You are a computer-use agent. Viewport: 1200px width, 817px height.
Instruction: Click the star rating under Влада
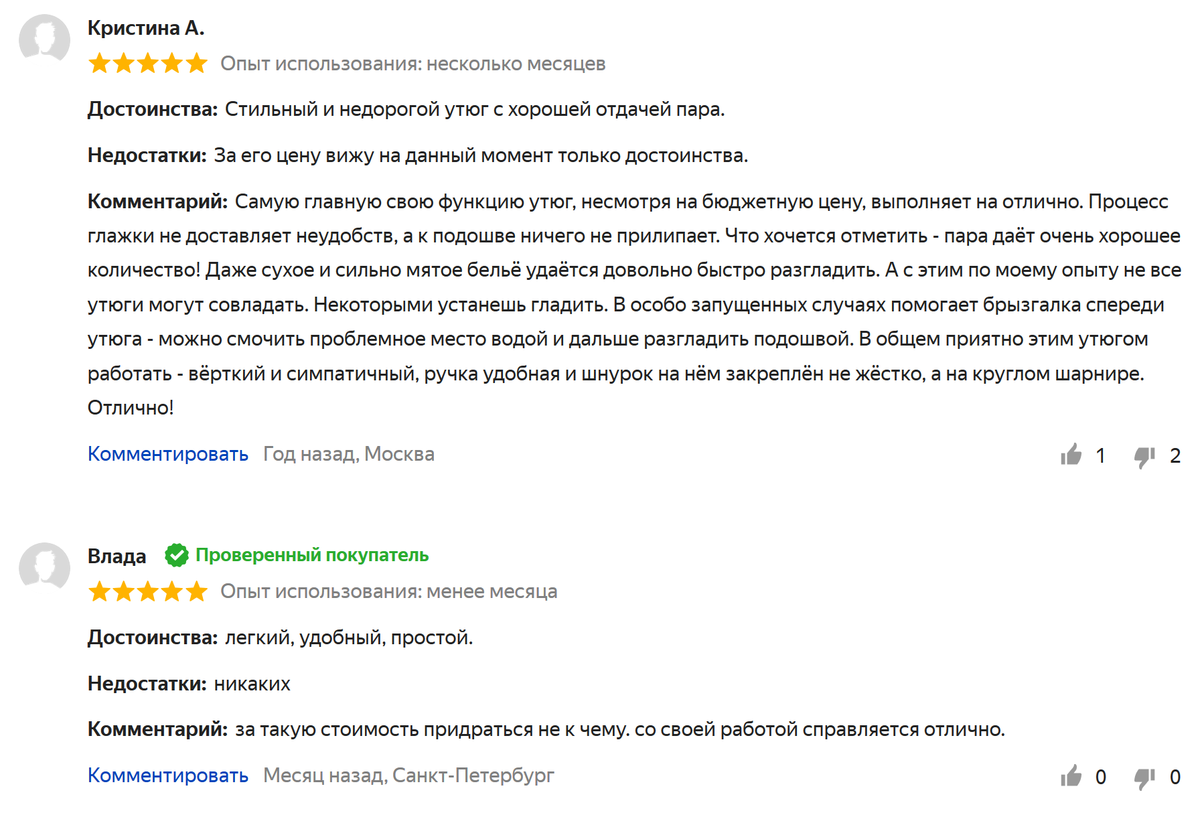pyautogui.click(x=147, y=591)
